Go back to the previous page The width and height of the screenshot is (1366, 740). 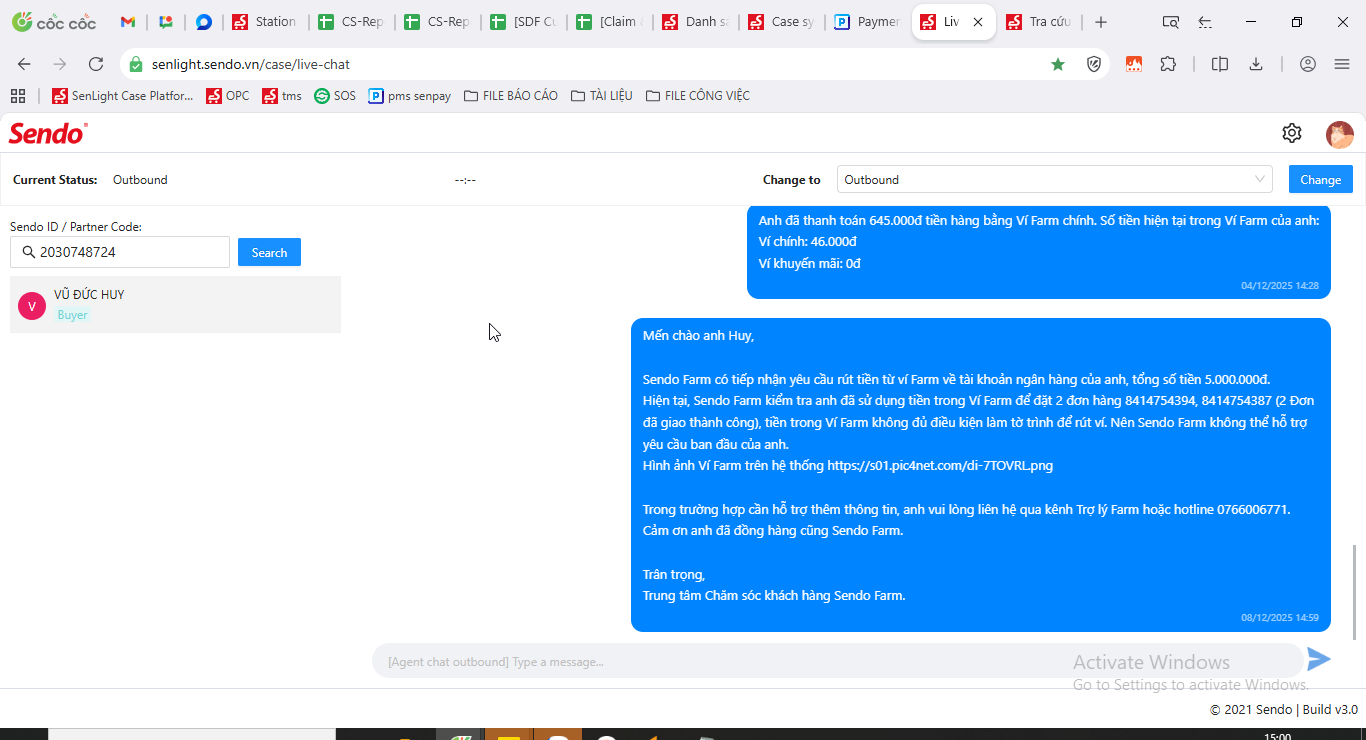(24, 64)
